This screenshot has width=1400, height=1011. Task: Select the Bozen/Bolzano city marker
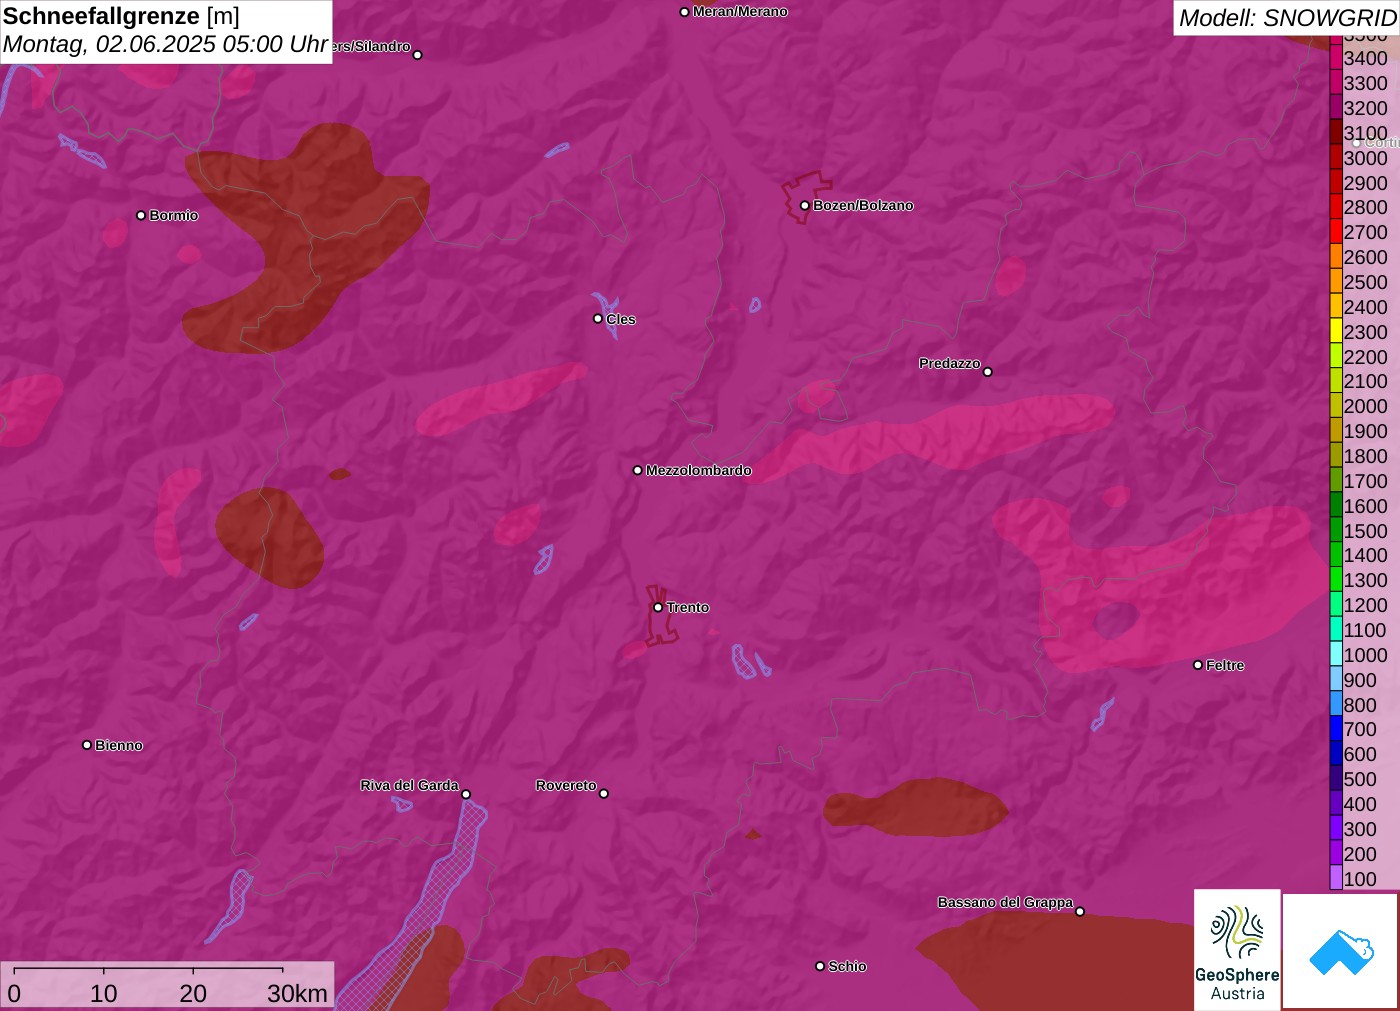804,205
